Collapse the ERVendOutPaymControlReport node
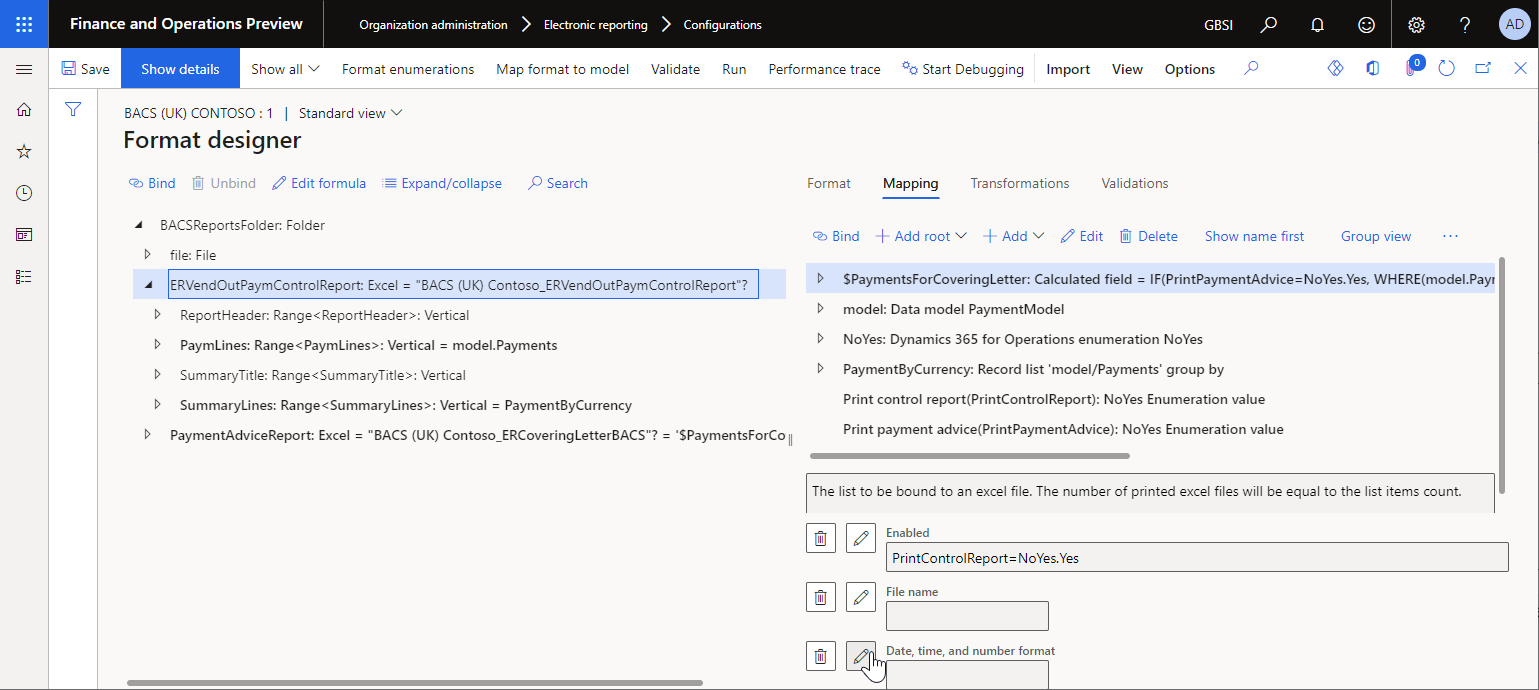Image resolution: width=1539 pixels, height=690 pixels. tap(148, 285)
